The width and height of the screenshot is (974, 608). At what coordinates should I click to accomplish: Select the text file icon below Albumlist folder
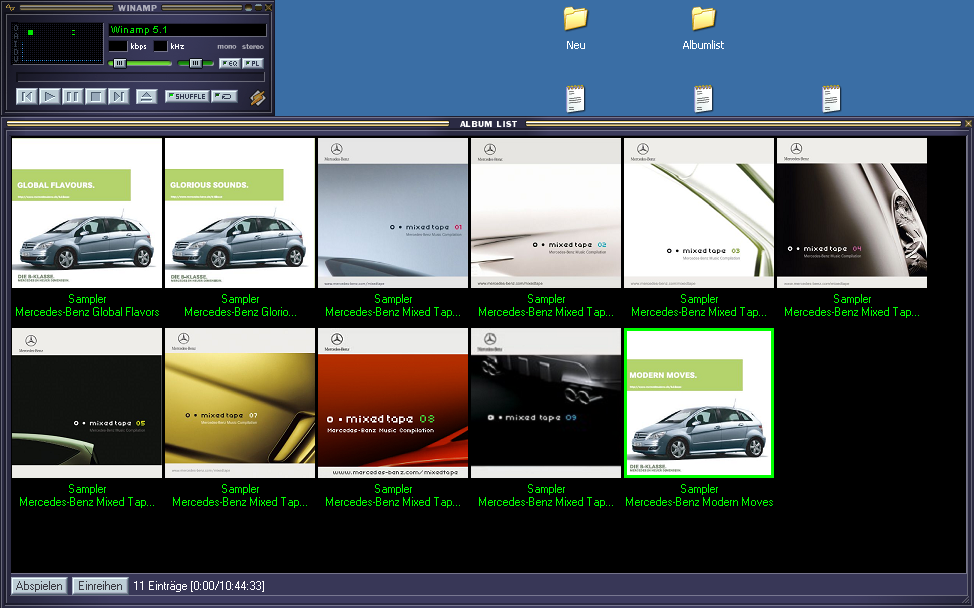point(703,99)
